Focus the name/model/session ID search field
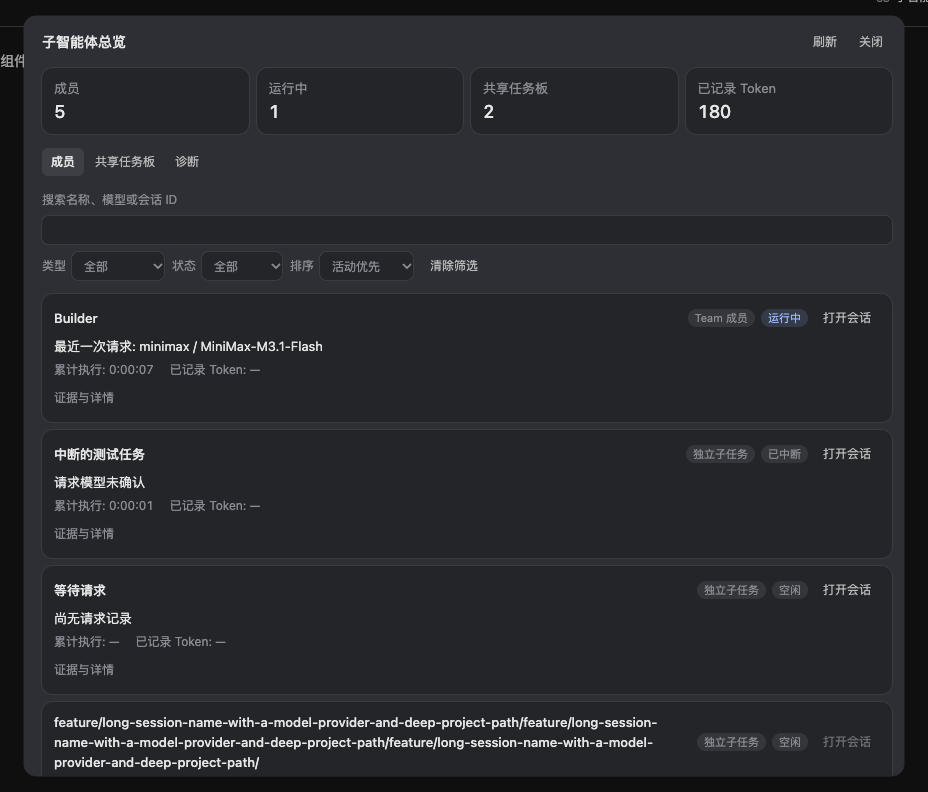The image size is (928, 792). (466, 230)
